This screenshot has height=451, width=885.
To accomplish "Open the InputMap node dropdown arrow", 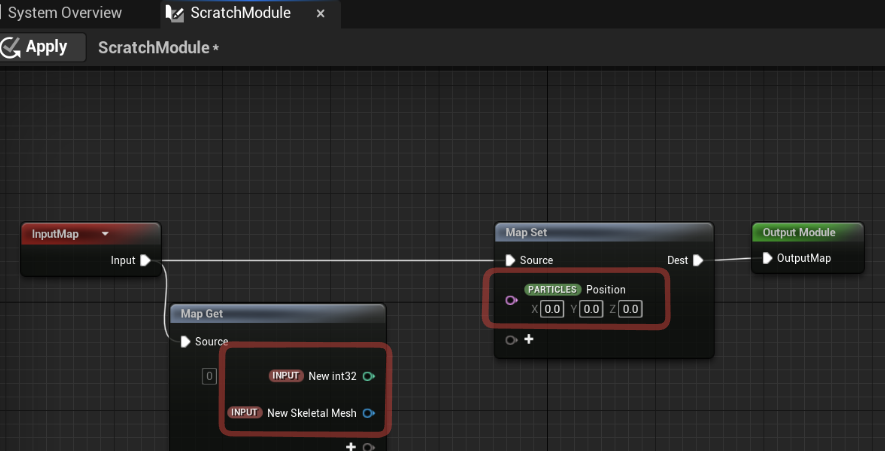I will click(x=105, y=234).
